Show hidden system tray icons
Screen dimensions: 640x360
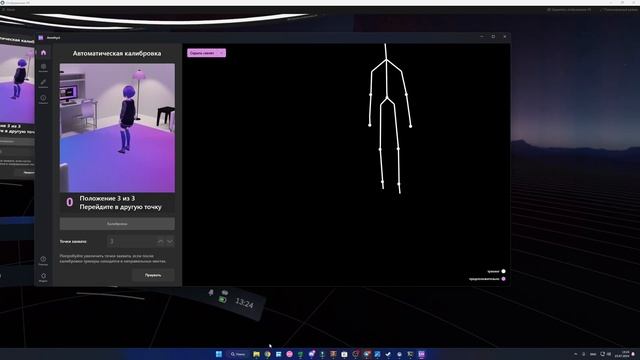coord(576,354)
